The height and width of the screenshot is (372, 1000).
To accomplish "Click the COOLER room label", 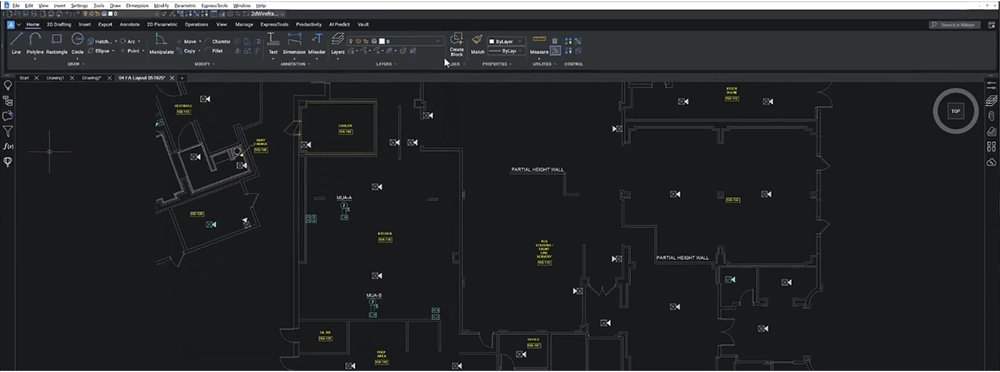I will click(x=345, y=126).
